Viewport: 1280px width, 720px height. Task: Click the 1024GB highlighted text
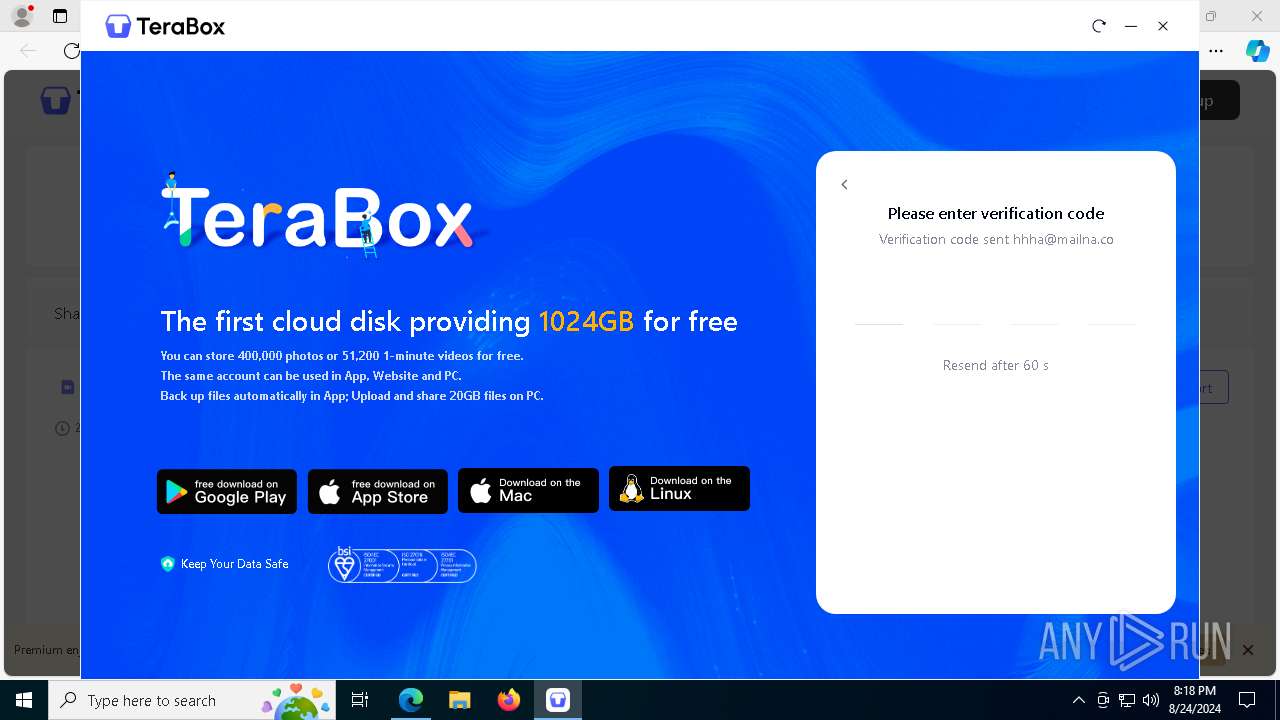point(586,321)
